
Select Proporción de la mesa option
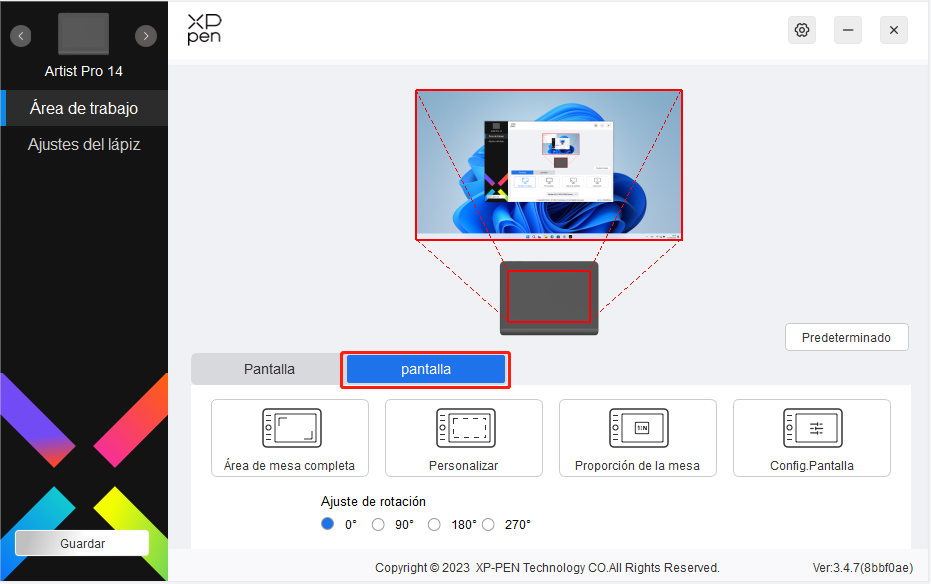tap(638, 438)
